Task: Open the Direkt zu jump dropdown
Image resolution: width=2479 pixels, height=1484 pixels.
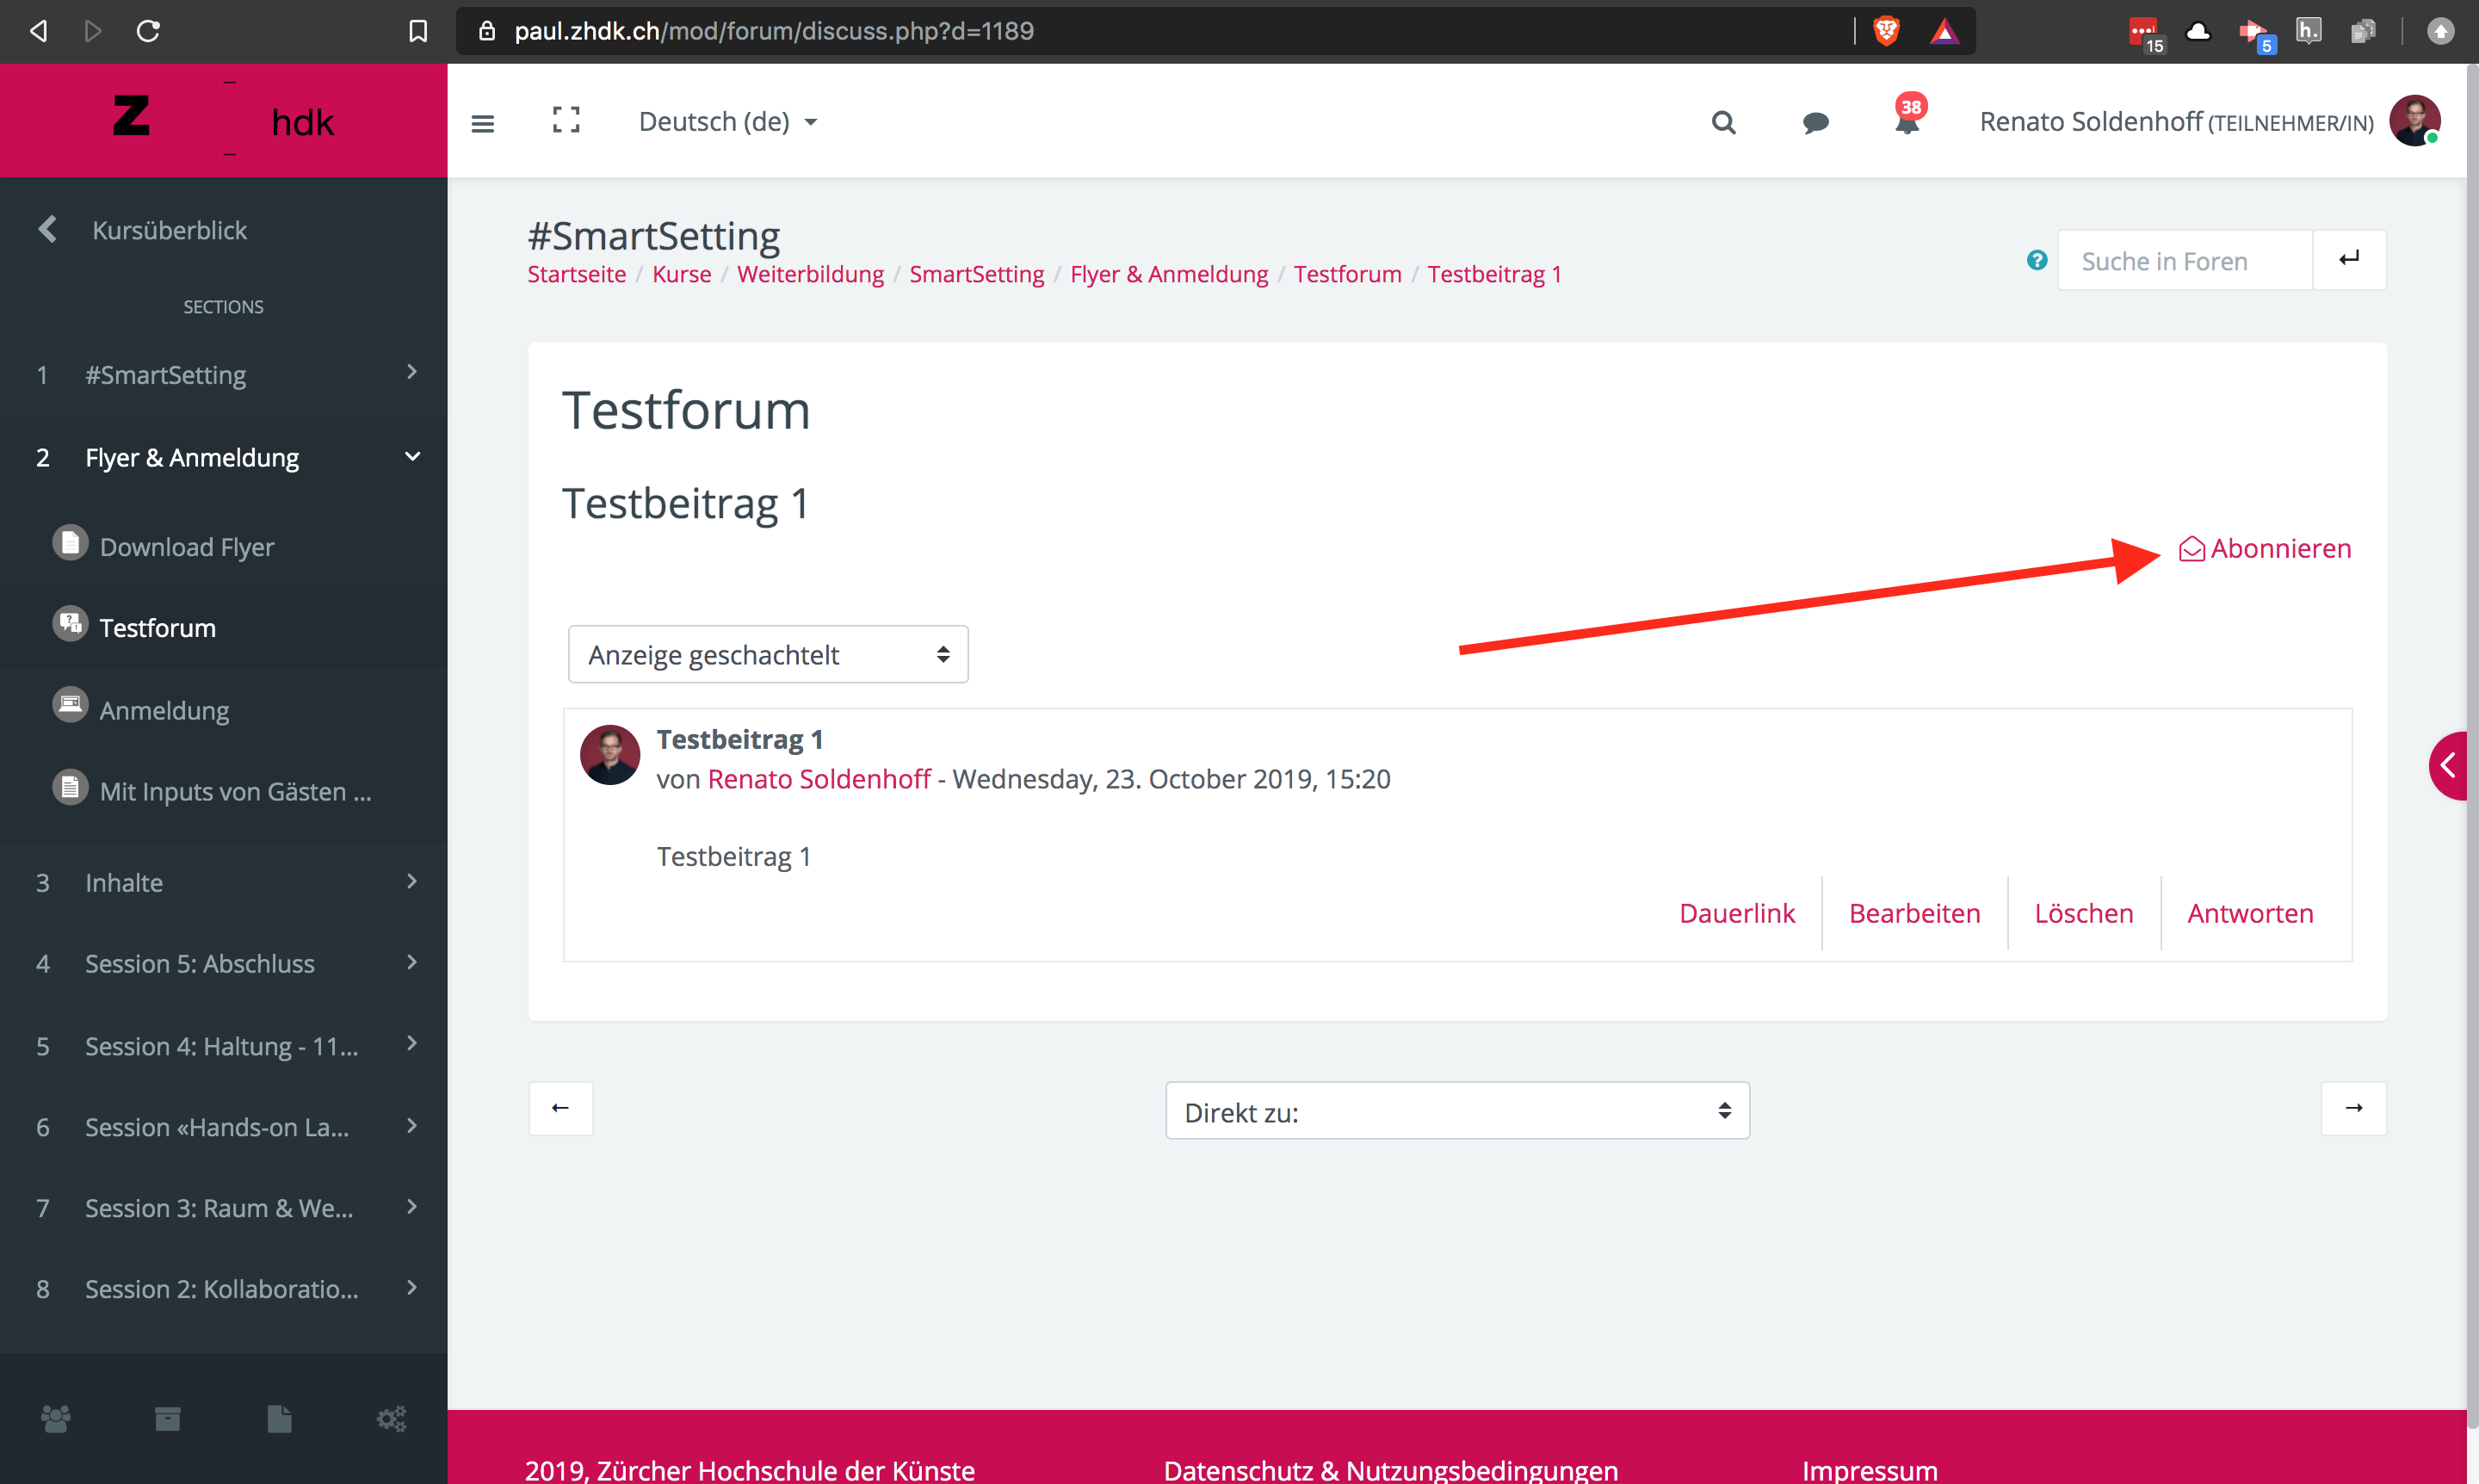Action: tap(1456, 1111)
